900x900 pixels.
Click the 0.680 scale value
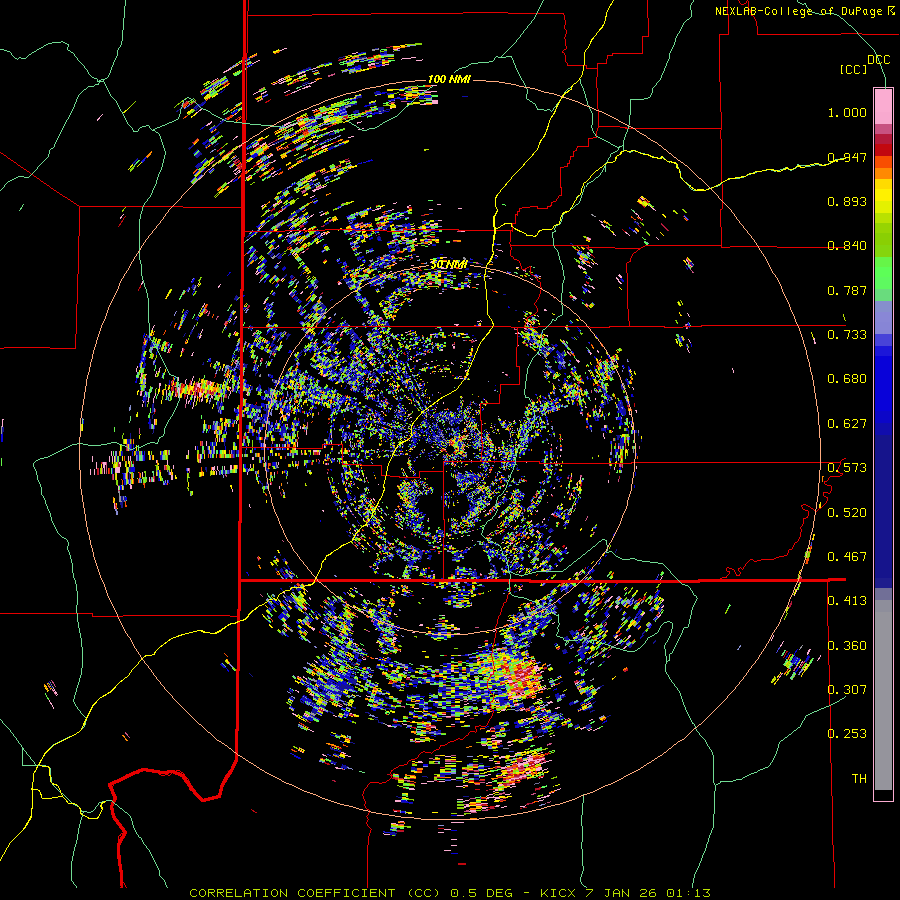pyautogui.click(x=847, y=379)
